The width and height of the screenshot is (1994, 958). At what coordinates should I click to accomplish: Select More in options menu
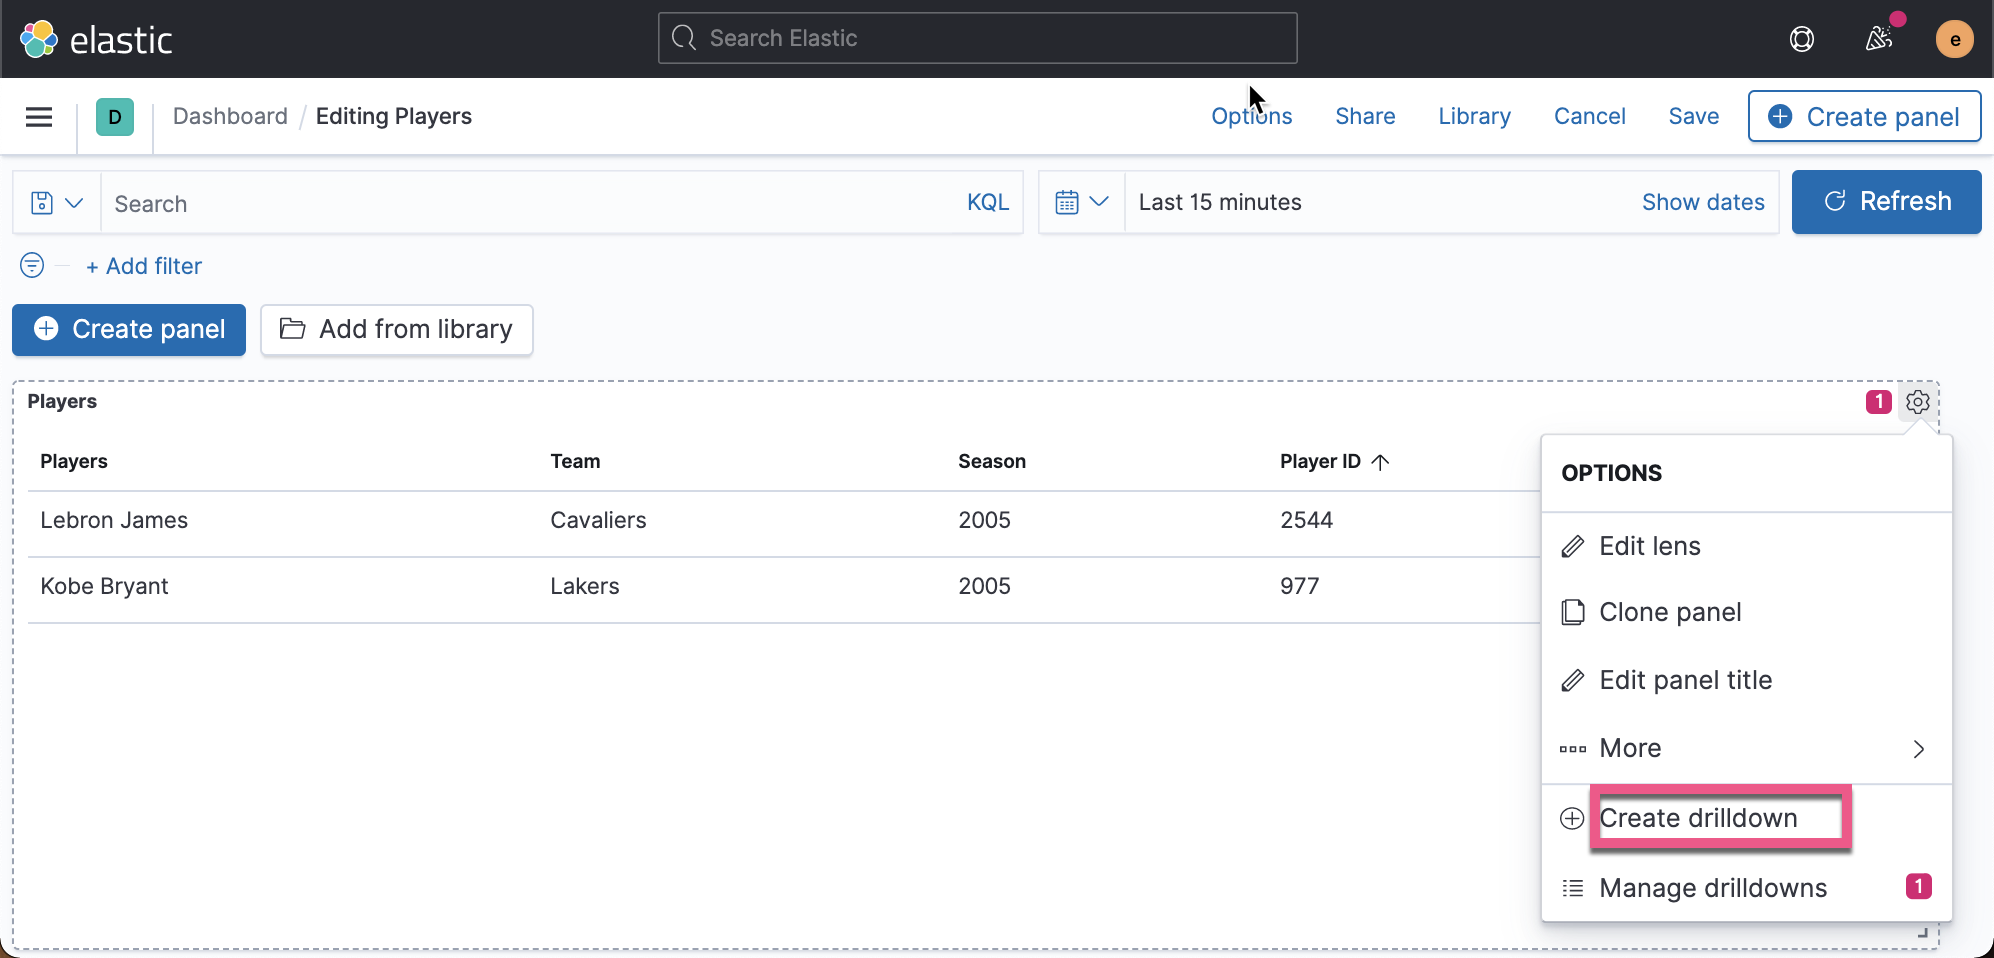tap(1746, 748)
